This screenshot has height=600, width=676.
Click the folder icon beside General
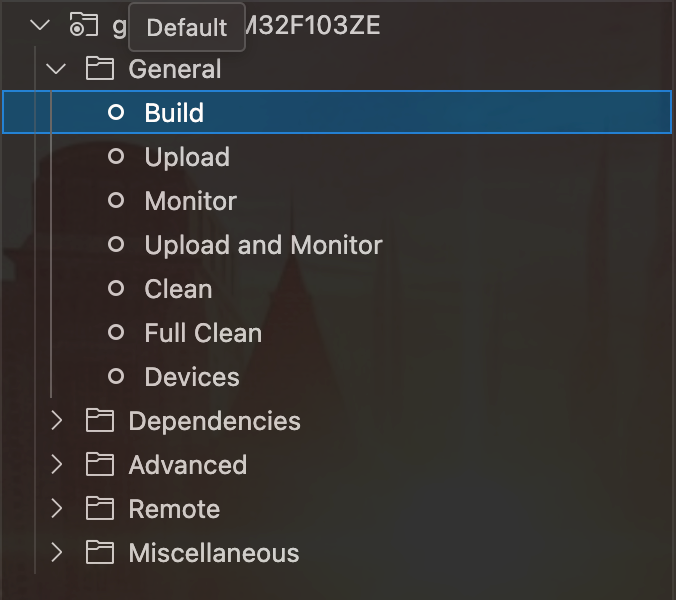click(x=99, y=69)
